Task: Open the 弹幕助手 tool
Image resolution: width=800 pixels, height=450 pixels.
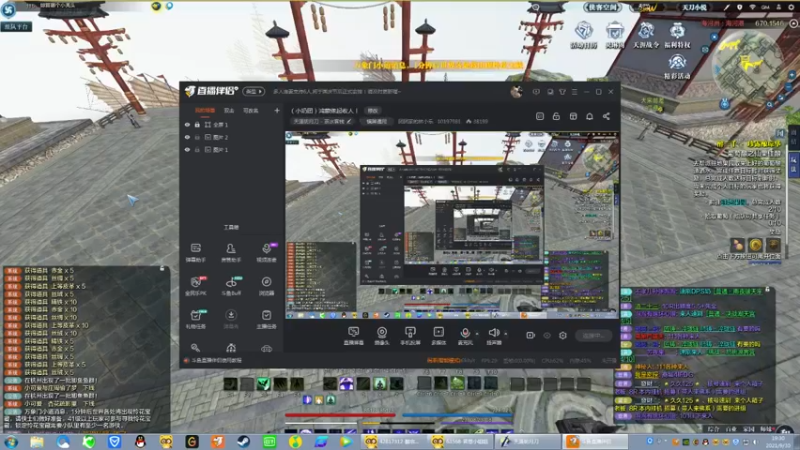Action: [196, 253]
